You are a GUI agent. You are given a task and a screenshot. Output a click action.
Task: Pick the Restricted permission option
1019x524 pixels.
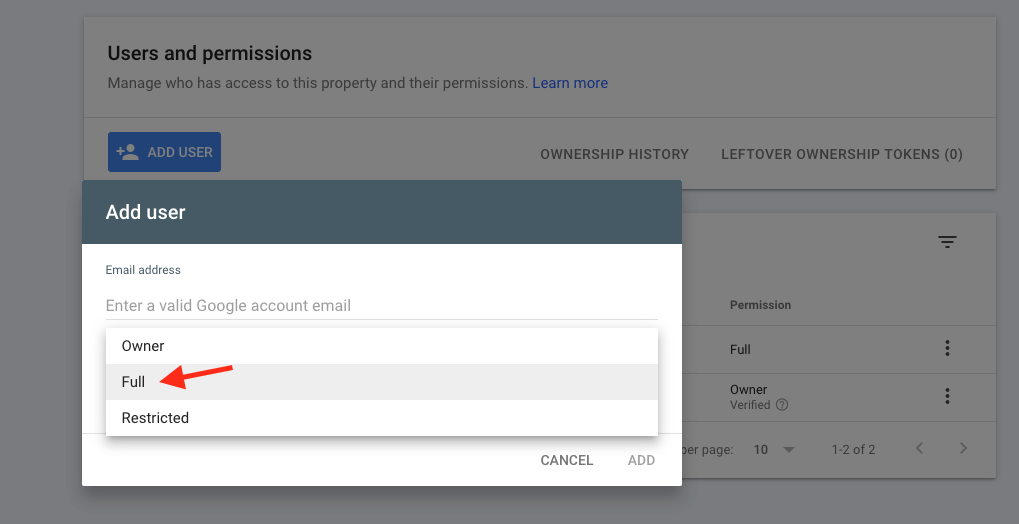pyautogui.click(x=381, y=417)
